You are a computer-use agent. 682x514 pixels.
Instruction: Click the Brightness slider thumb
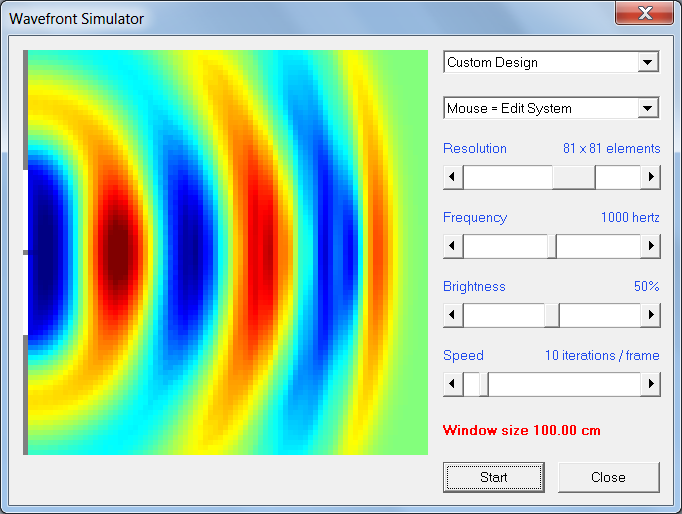click(552, 314)
